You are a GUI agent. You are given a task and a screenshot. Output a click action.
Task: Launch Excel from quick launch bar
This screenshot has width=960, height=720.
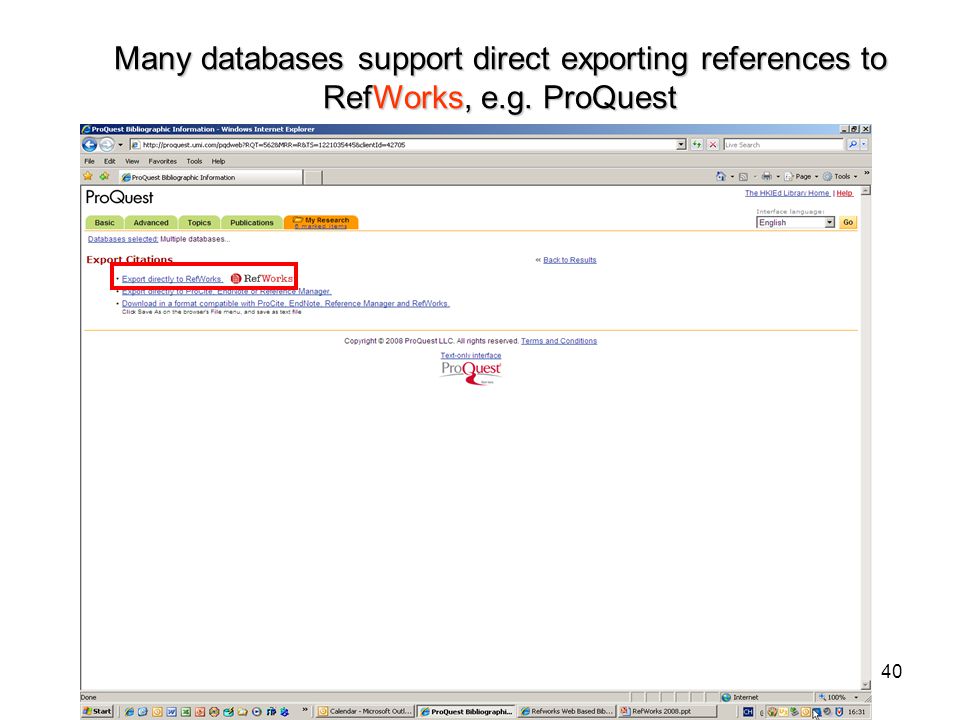[185, 712]
